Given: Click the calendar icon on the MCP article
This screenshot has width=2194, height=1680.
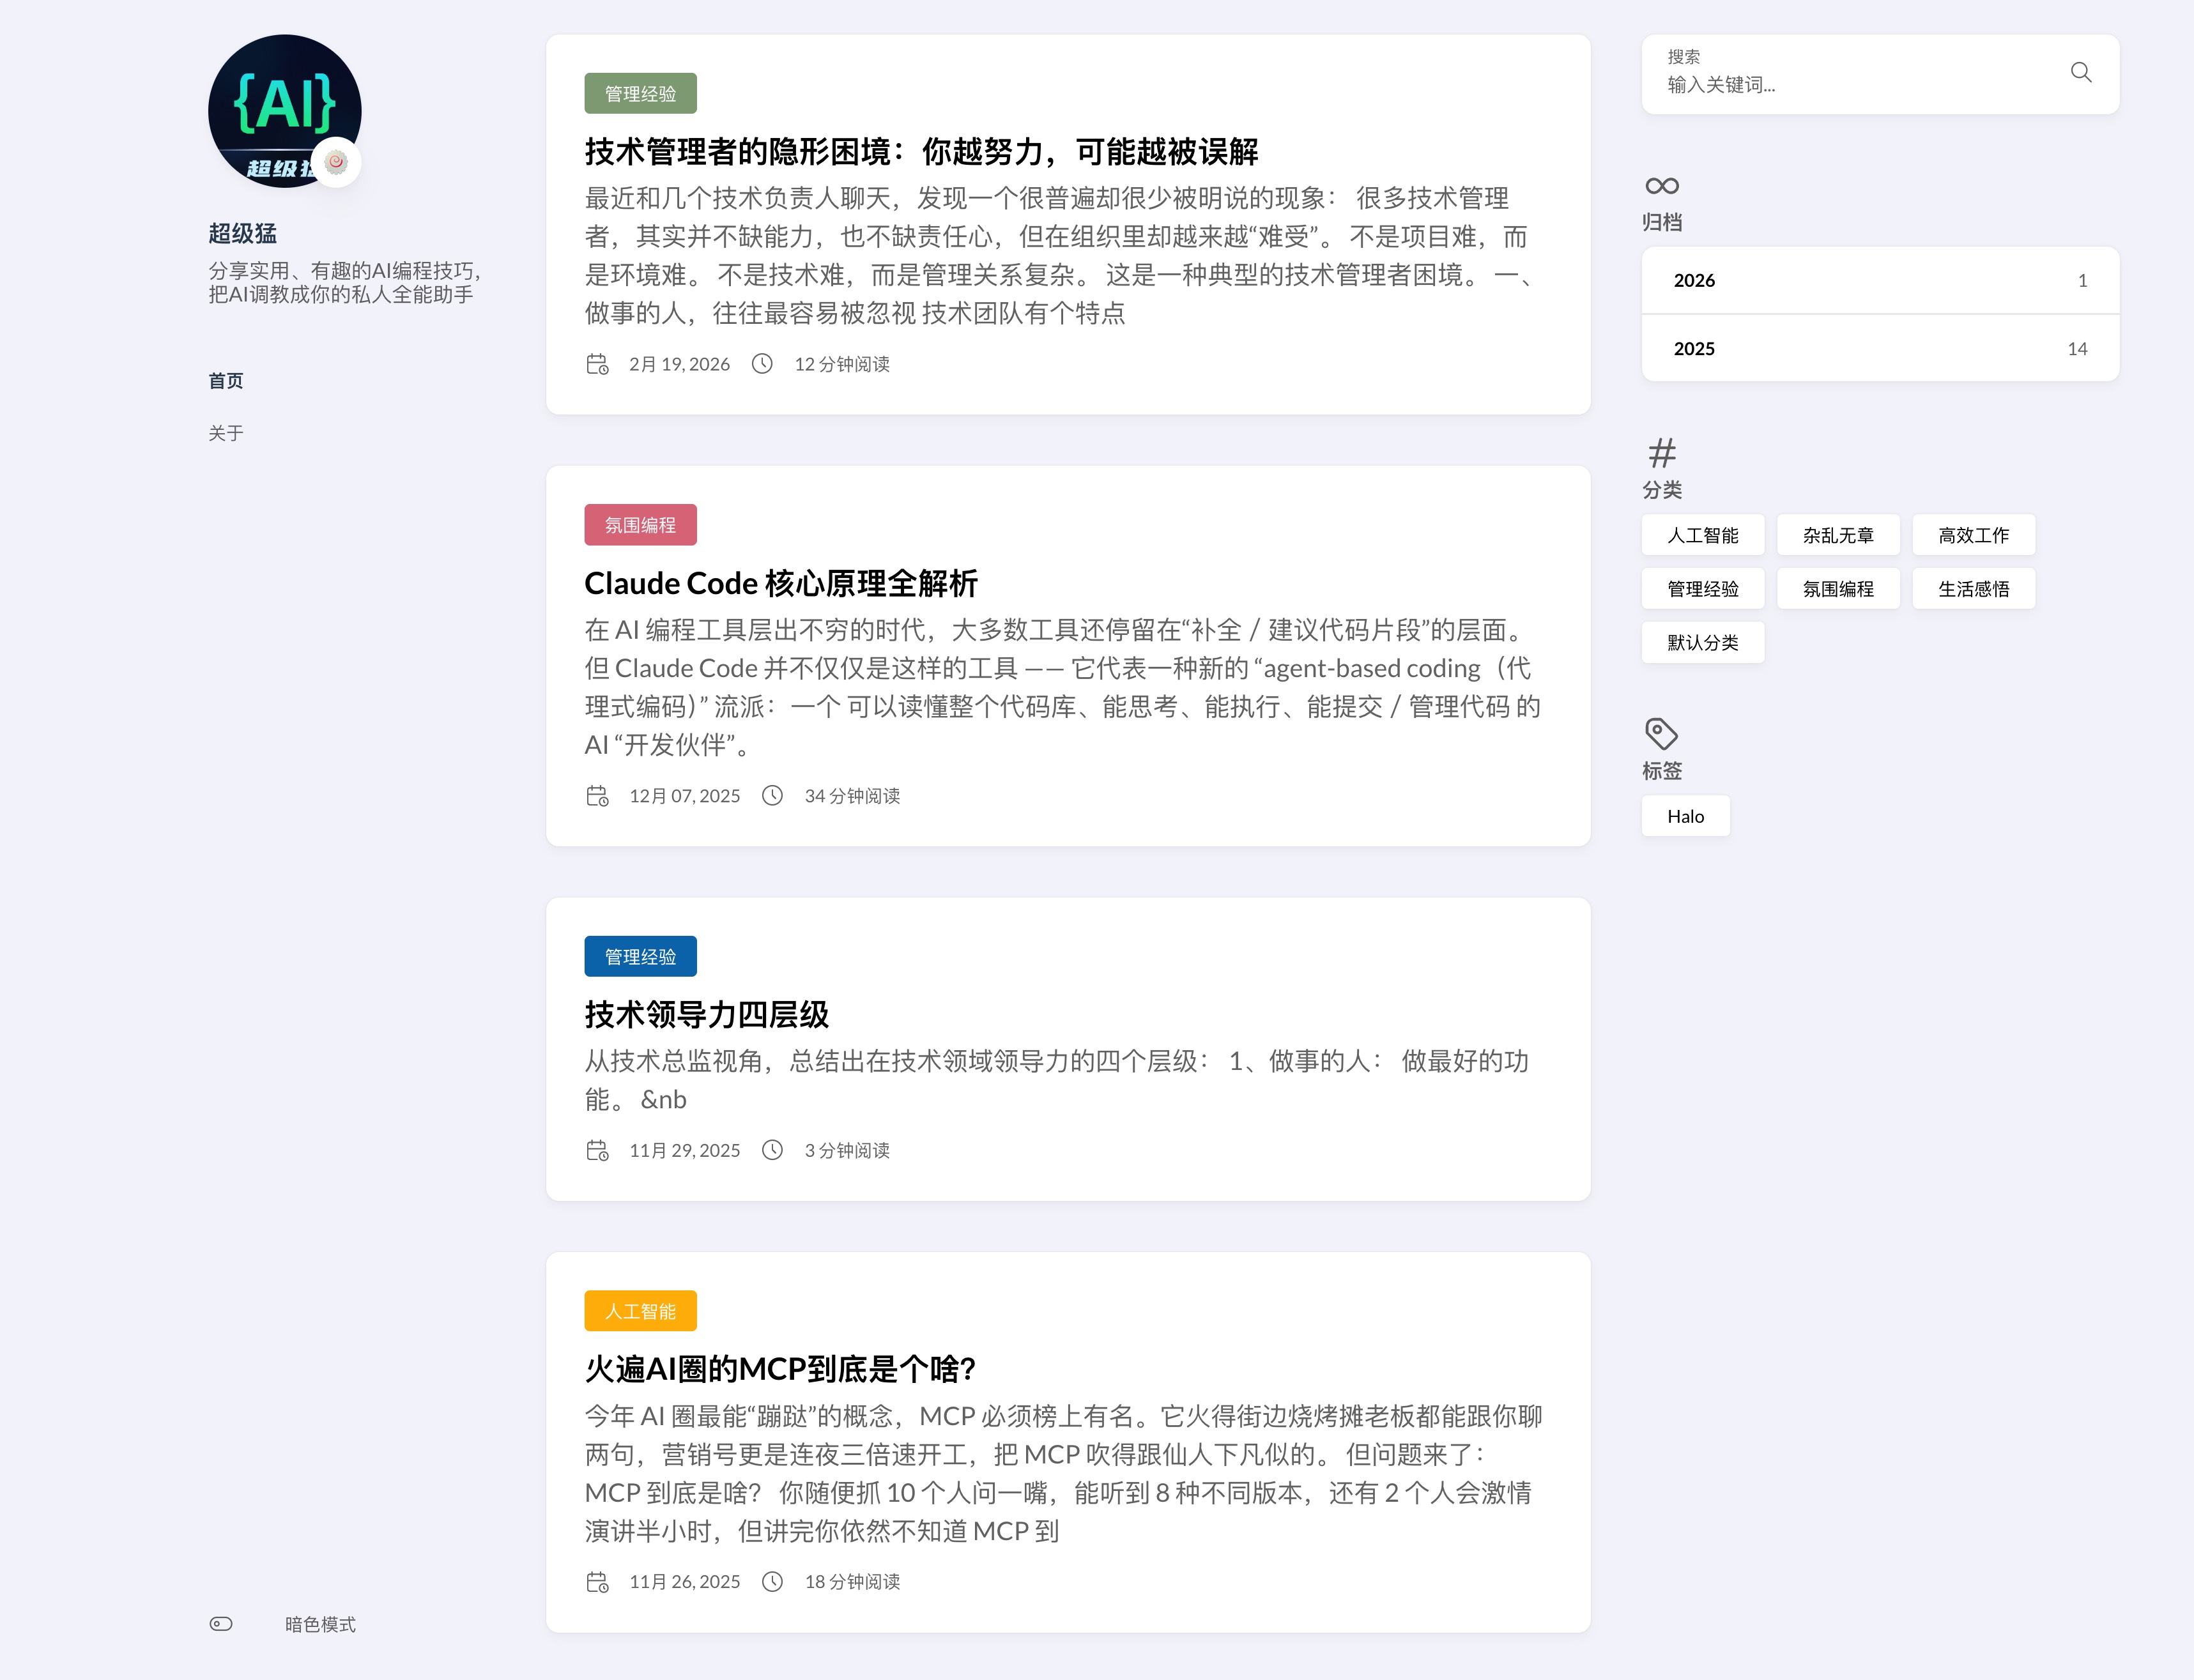Looking at the screenshot, I should pos(598,1582).
